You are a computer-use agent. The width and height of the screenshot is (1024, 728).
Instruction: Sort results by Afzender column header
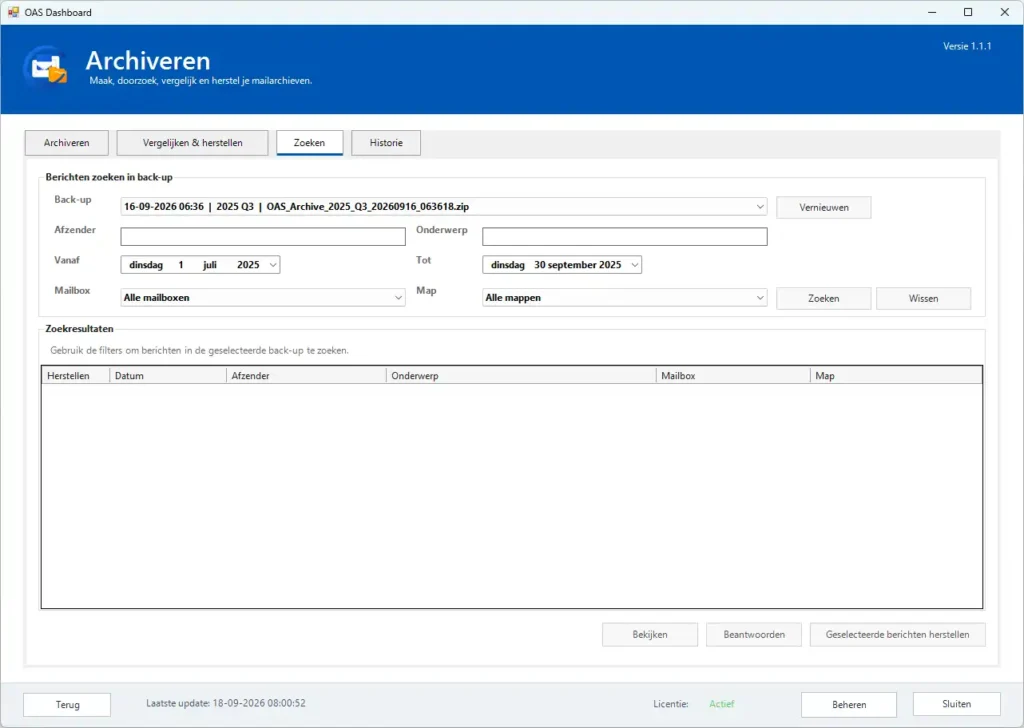click(306, 375)
